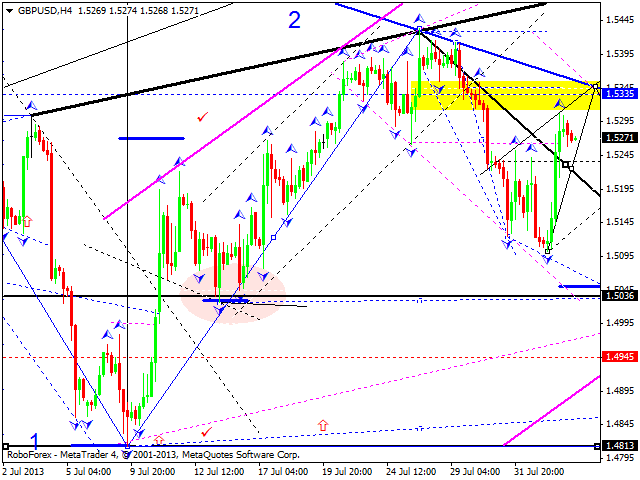Select the trendline anchor point at the 24 Jul peak
This screenshot has height=480, width=640.
tap(419, 29)
